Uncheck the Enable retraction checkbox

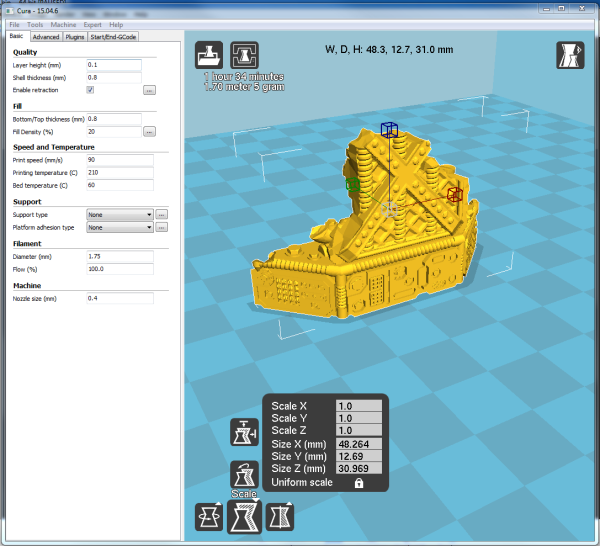click(90, 90)
